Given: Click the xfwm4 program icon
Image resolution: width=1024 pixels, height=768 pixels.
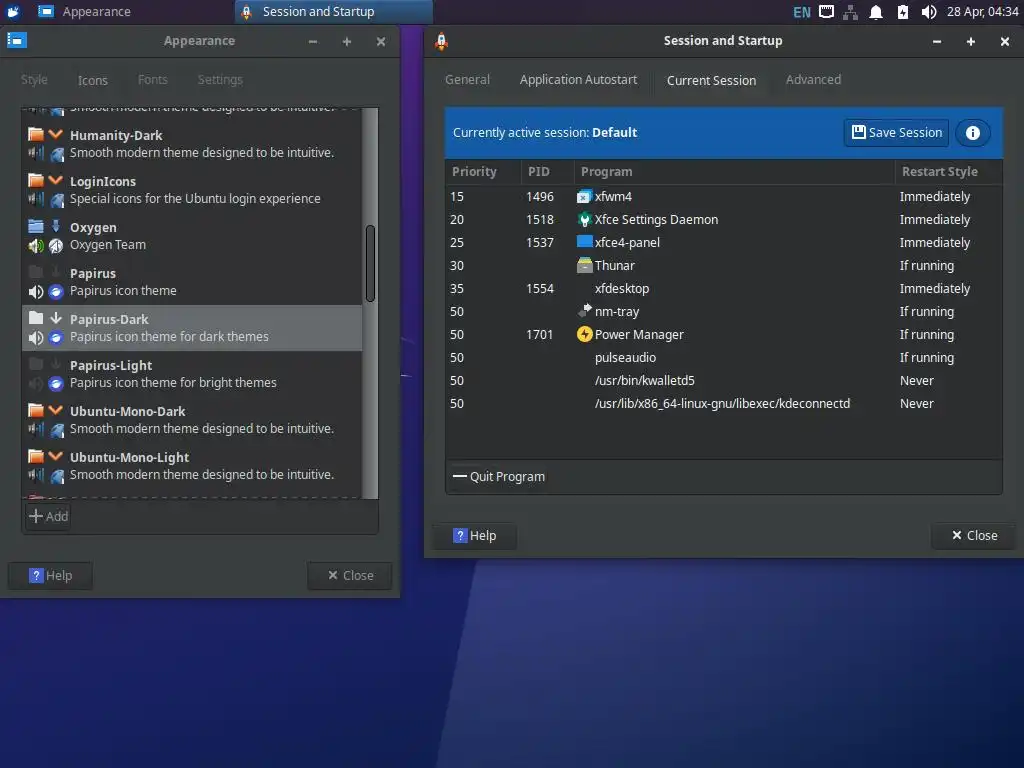Looking at the screenshot, I should coord(584,197).
